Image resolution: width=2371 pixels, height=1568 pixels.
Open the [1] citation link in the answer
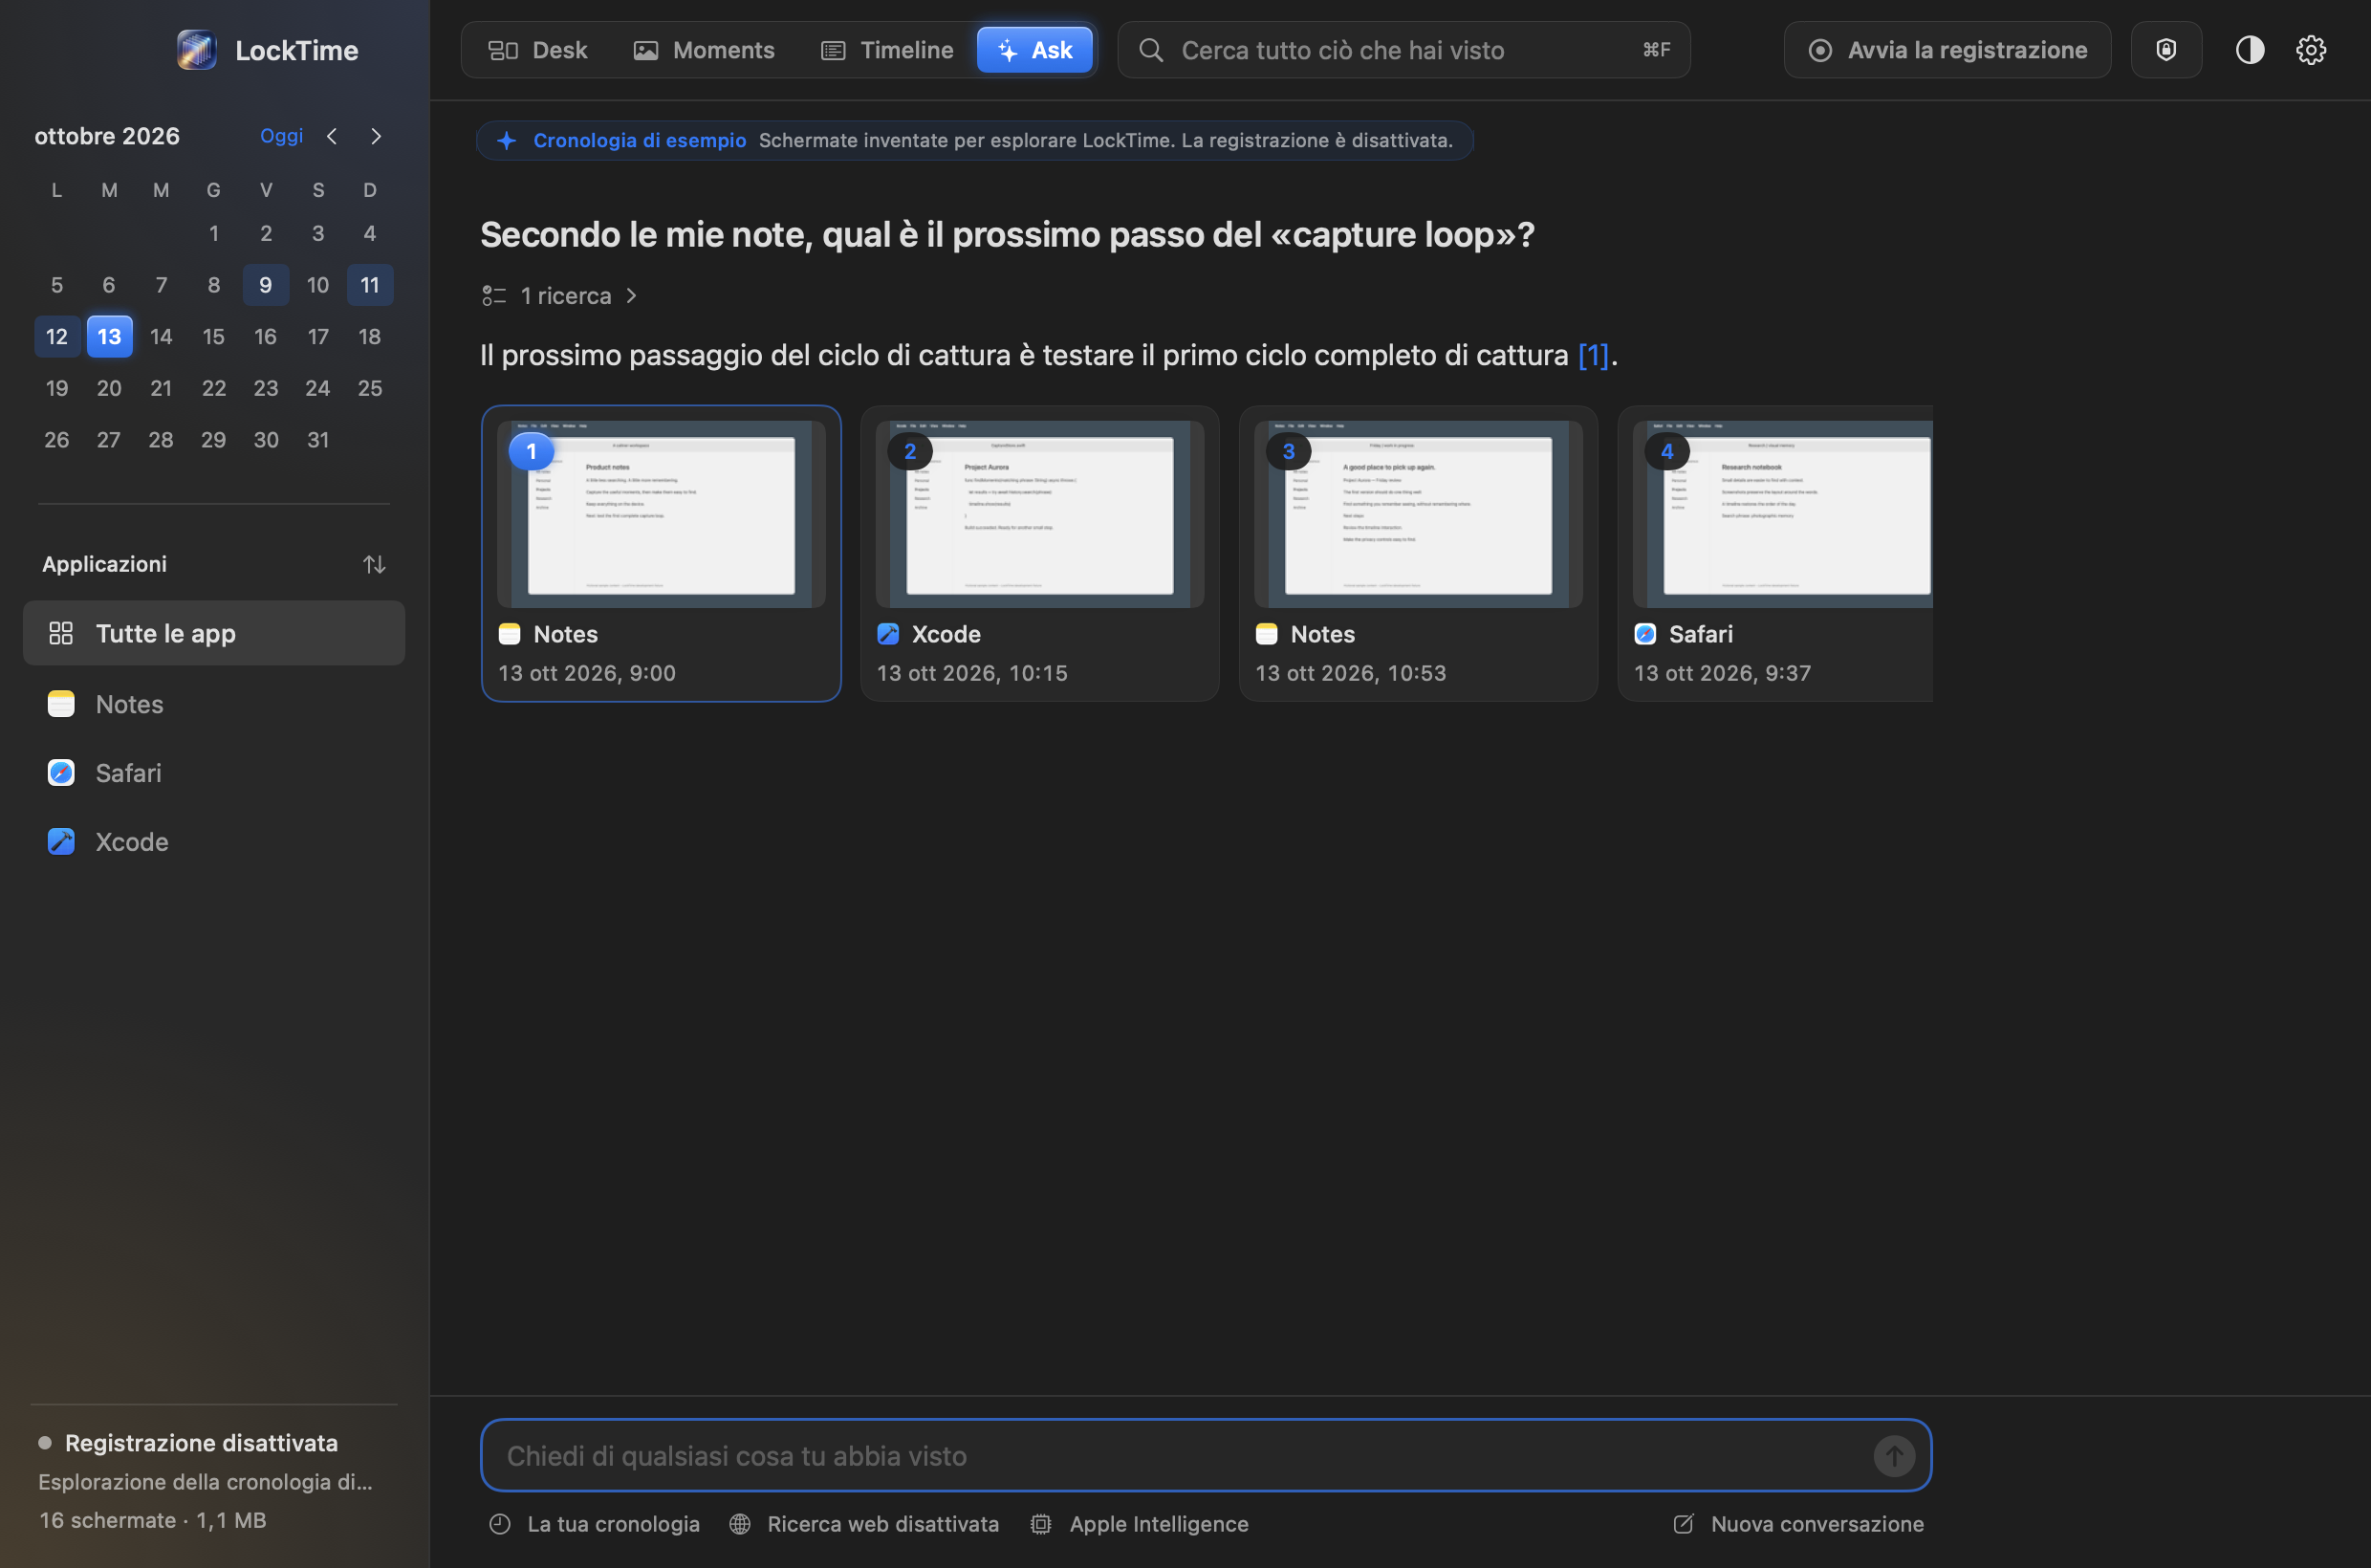coord(1593,355)
